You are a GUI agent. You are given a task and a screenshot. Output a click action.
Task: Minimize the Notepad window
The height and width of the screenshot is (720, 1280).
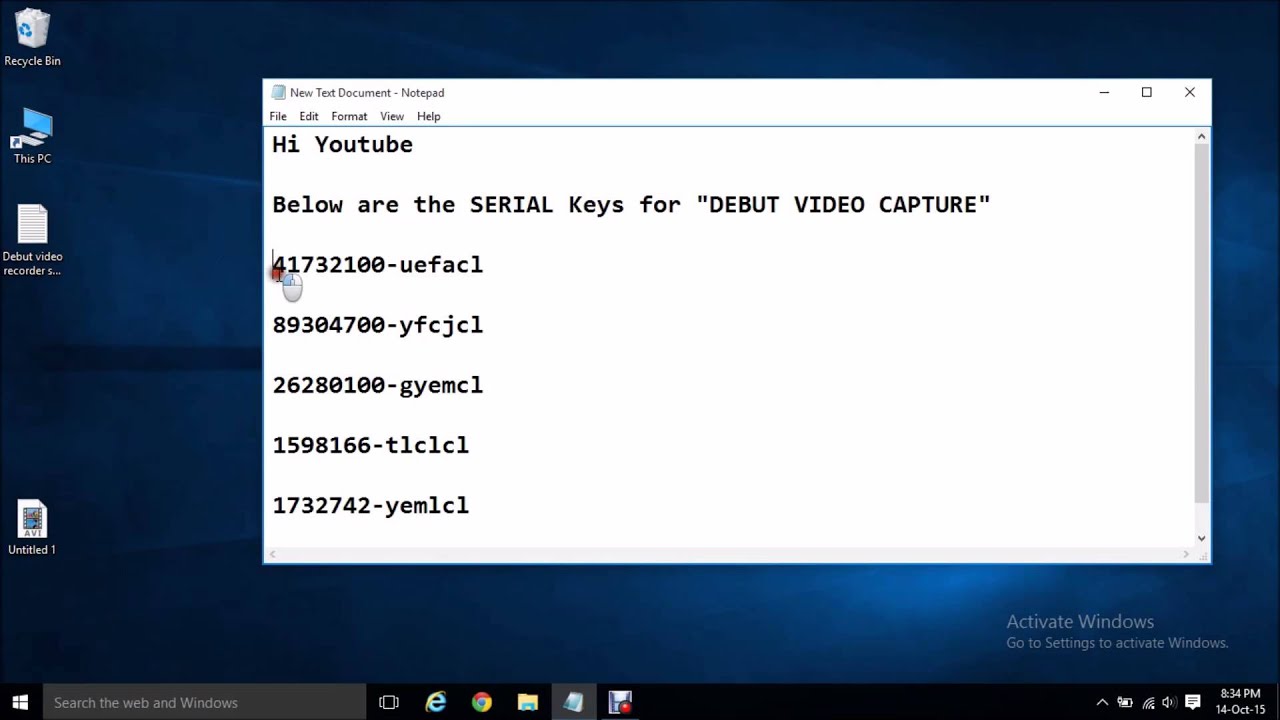[x=1104, y=92]
